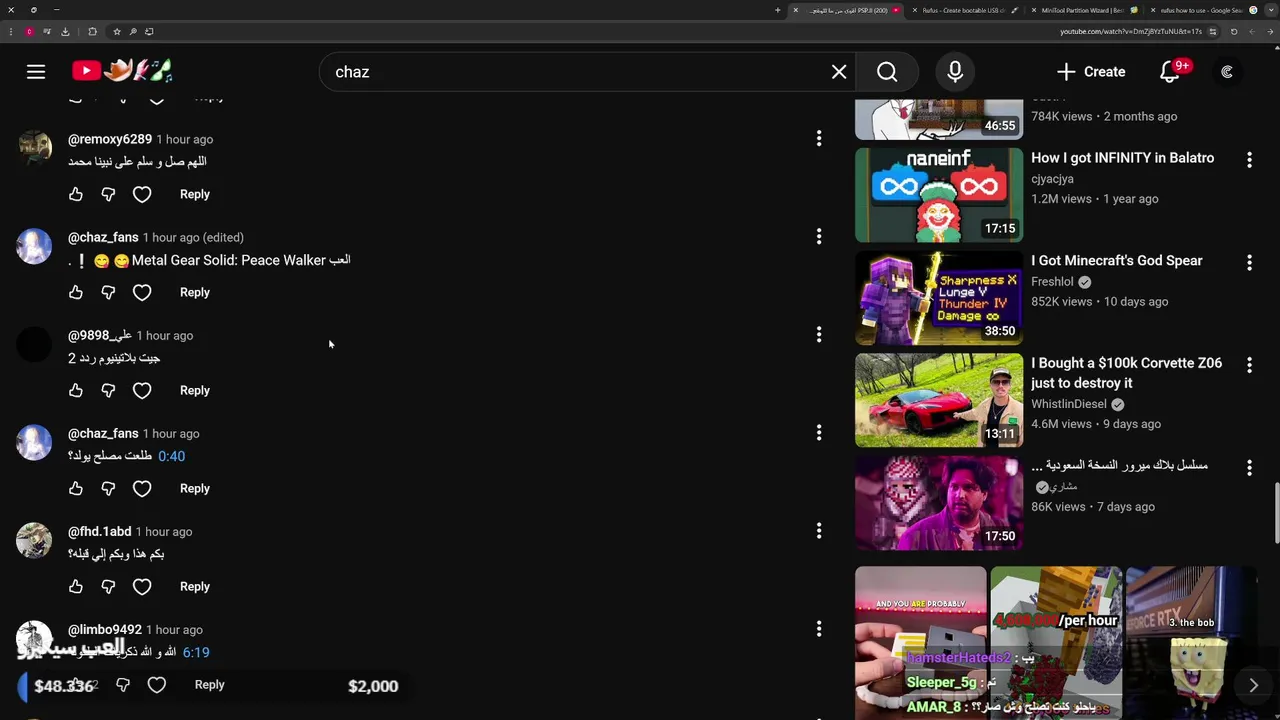
Task: Switch to MiniTool Partition Wizard browser tab
Action: (x=1083, y=10)
